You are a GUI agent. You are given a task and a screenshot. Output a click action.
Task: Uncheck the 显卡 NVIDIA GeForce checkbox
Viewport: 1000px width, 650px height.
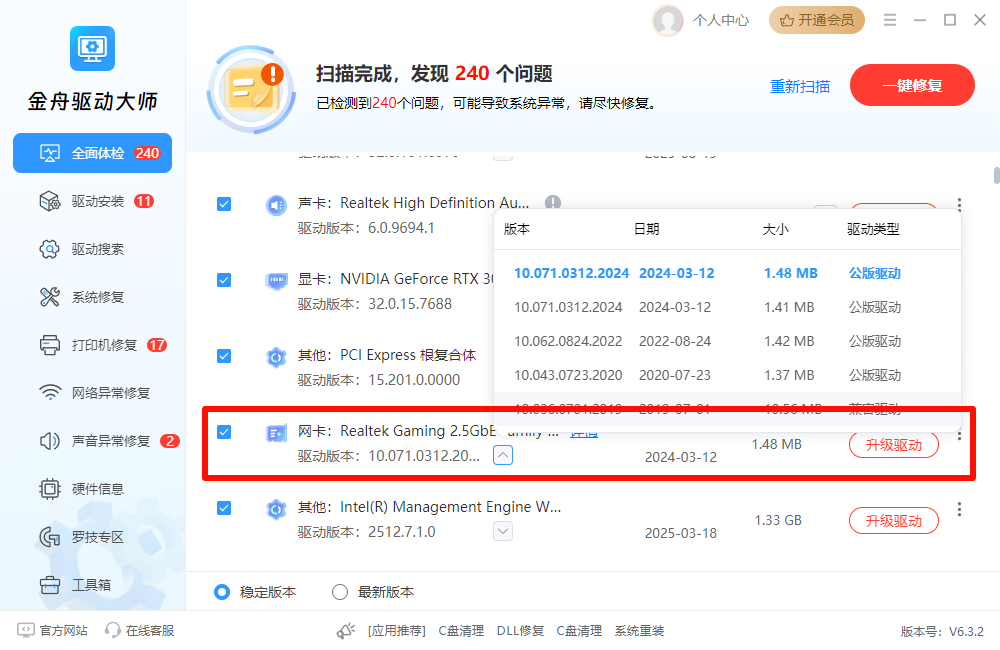point(224,280)
